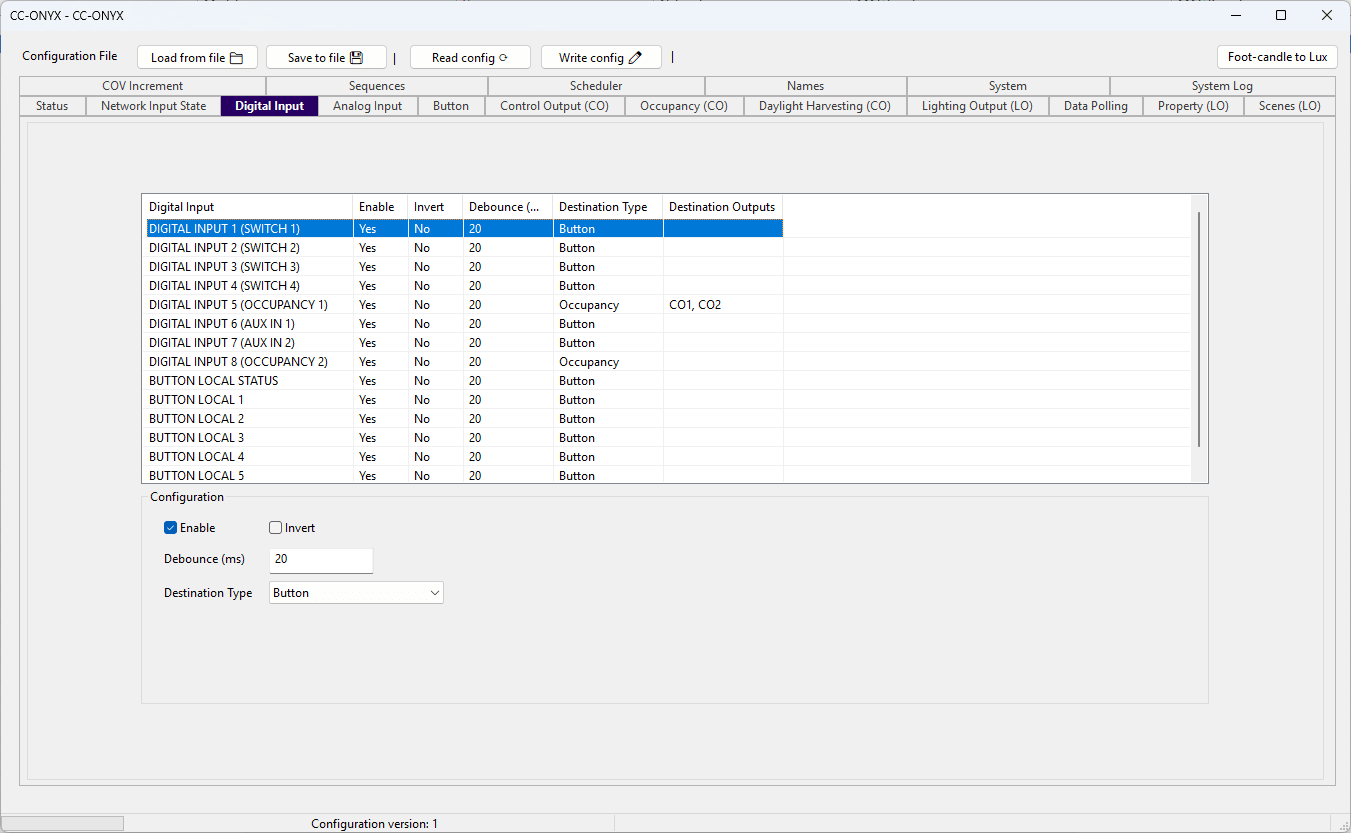Viewport: 1351px width, 833px height.
Task: Select the Scheduler tab
Action: [x=596, y=86]
